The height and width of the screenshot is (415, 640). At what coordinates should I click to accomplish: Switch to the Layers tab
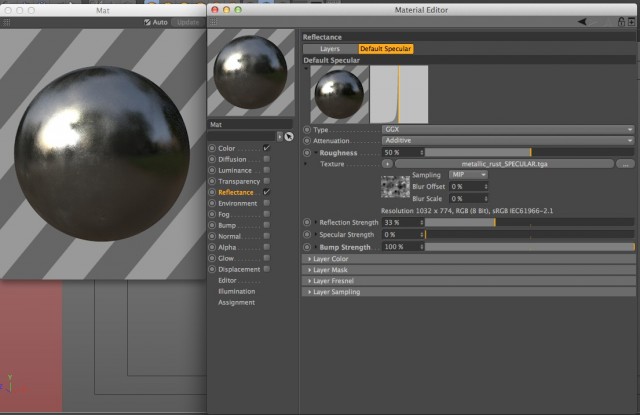coord(330,49)
